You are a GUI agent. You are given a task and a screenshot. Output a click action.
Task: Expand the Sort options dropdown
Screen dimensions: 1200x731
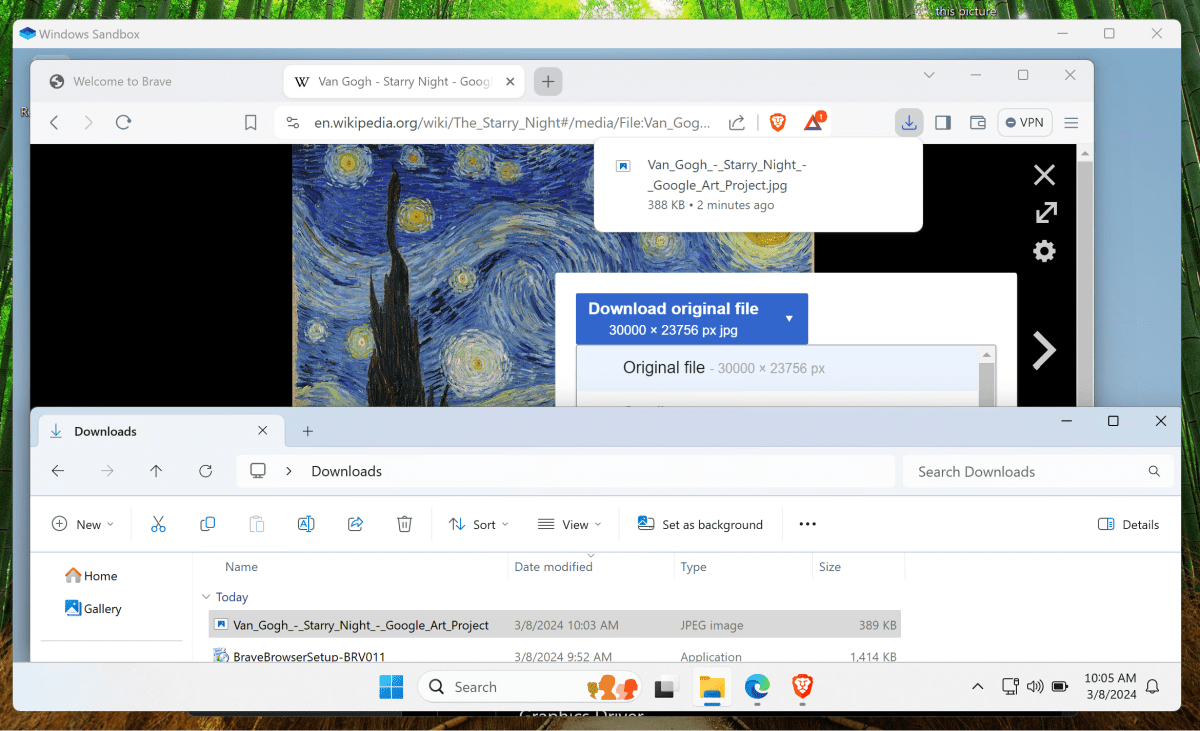(479, 523)
